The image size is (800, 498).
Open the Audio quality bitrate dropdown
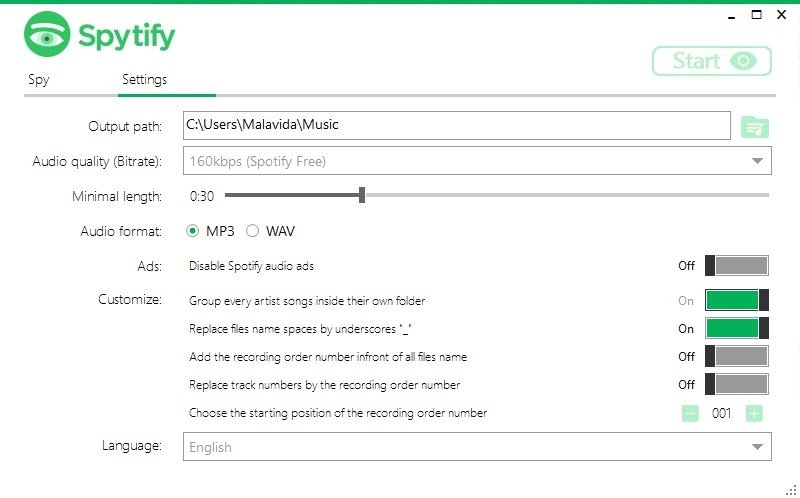pos(477,161)
